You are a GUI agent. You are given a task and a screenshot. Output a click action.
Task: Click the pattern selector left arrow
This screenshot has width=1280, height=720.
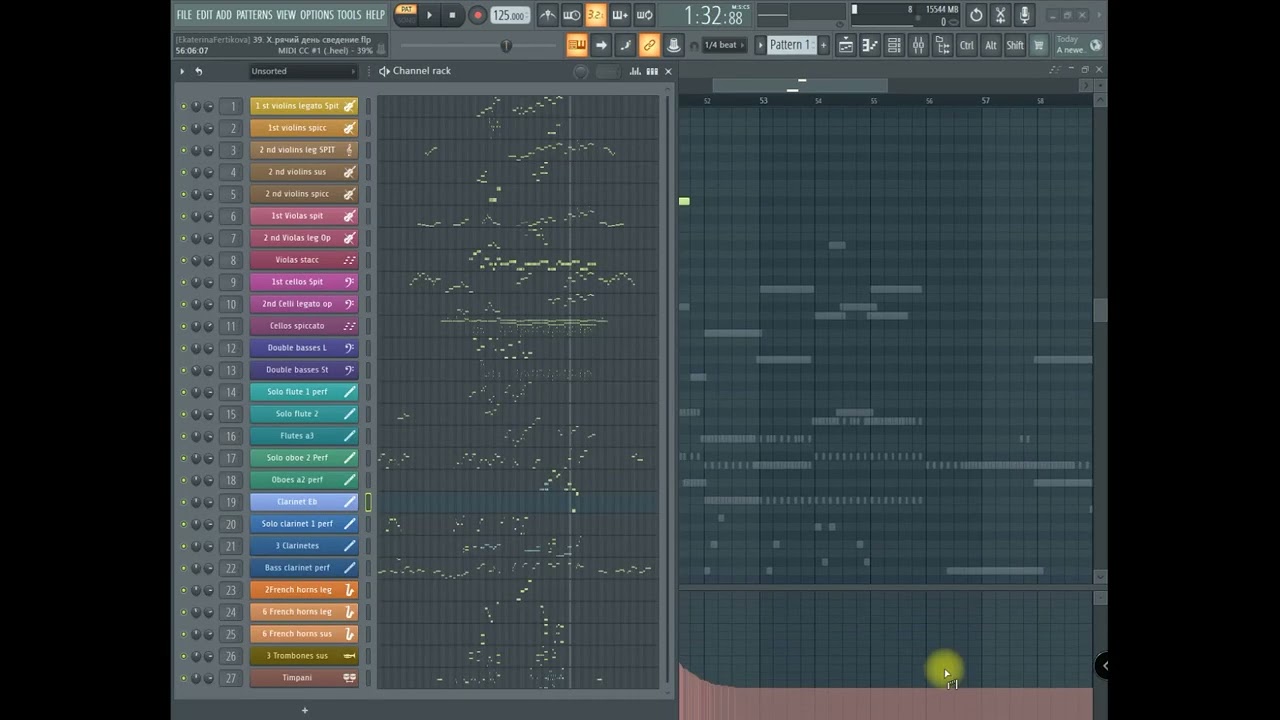click(760, 45)
